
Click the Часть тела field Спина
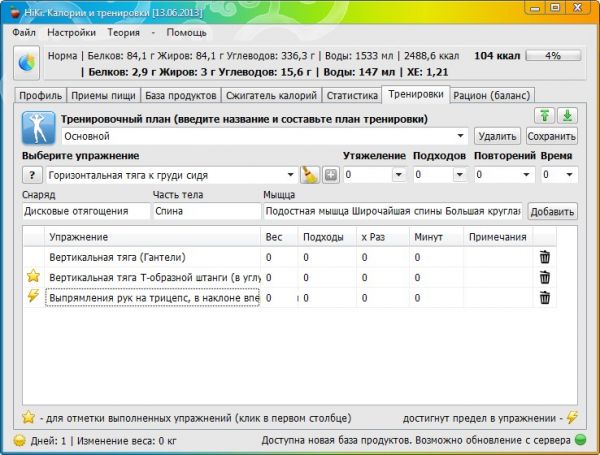tap(207, 211)
